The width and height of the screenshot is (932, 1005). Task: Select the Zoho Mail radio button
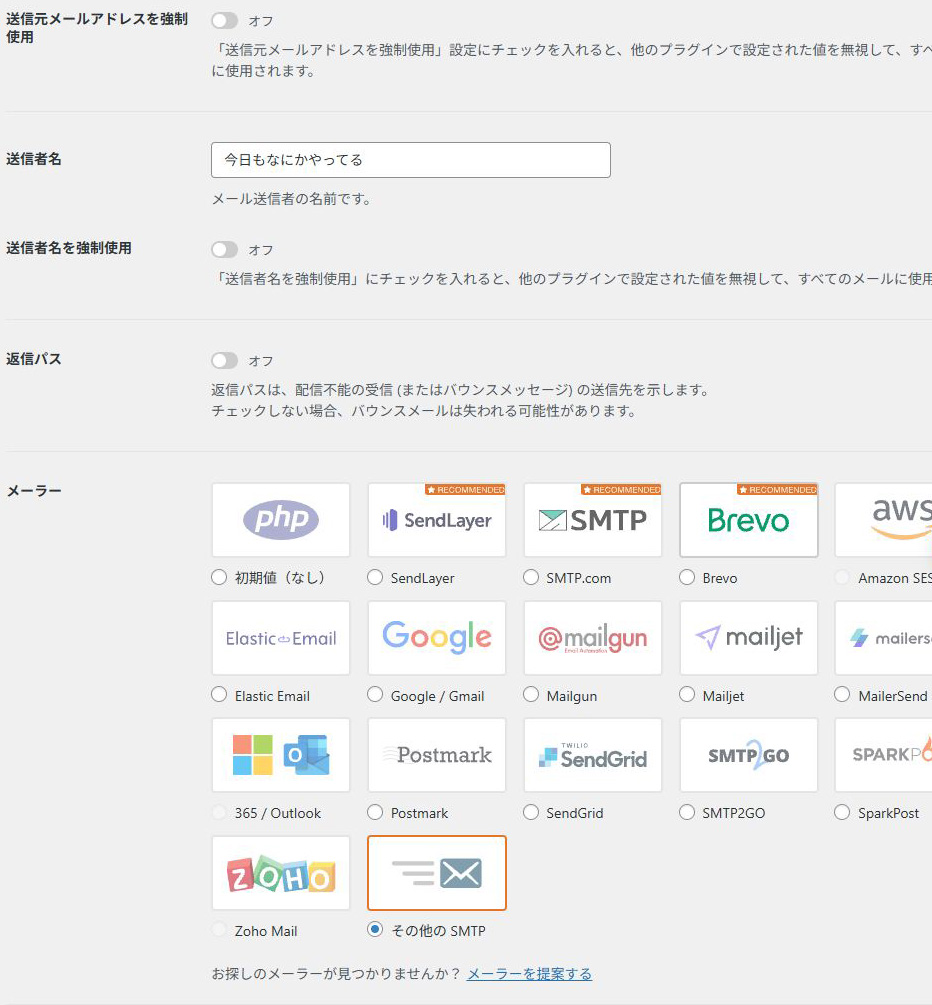coord(219,930)
